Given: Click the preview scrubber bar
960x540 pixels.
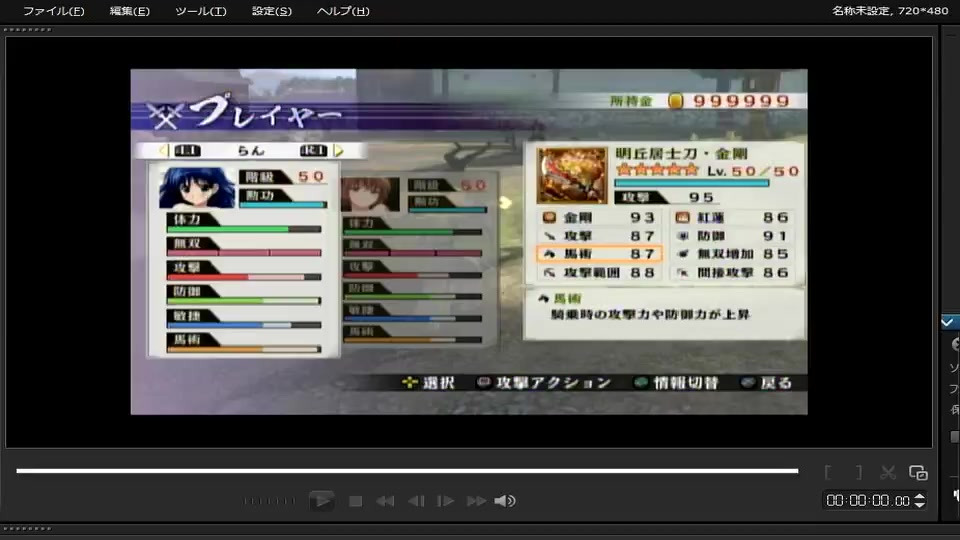Looking at the screenshot, I should 407,471.
